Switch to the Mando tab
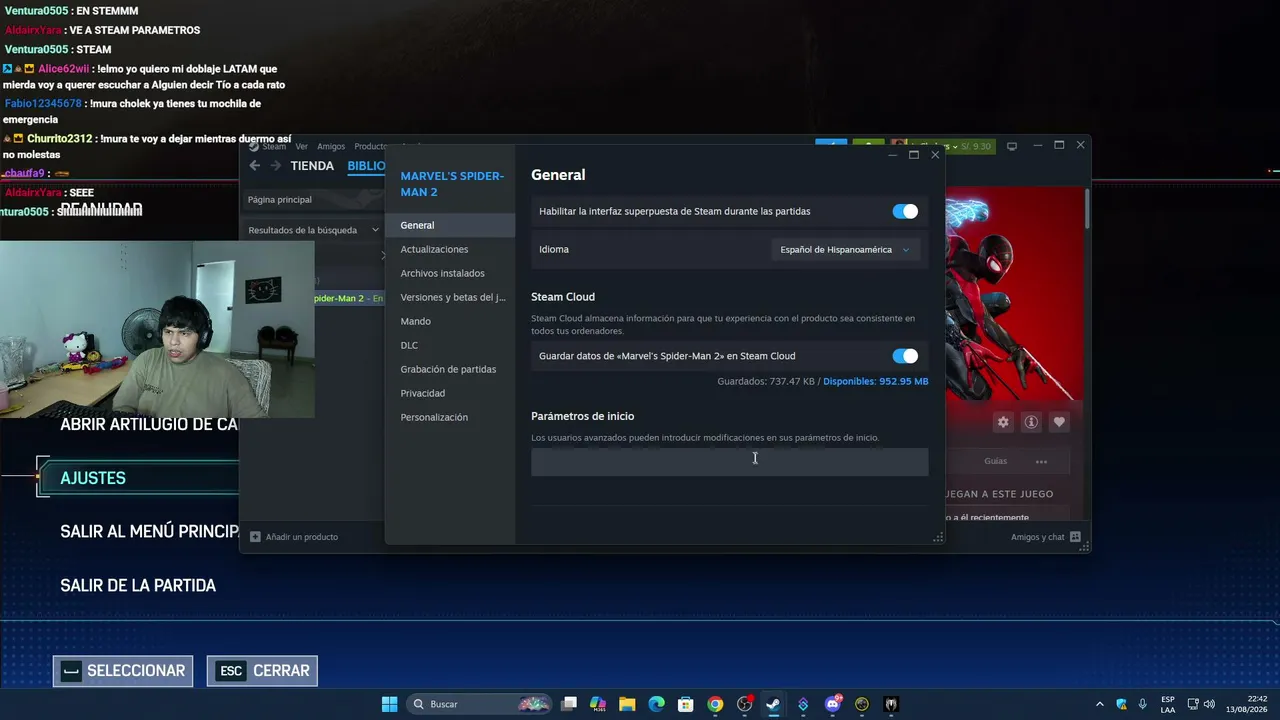The image size is (1280, 720). [x=416, y=321]
